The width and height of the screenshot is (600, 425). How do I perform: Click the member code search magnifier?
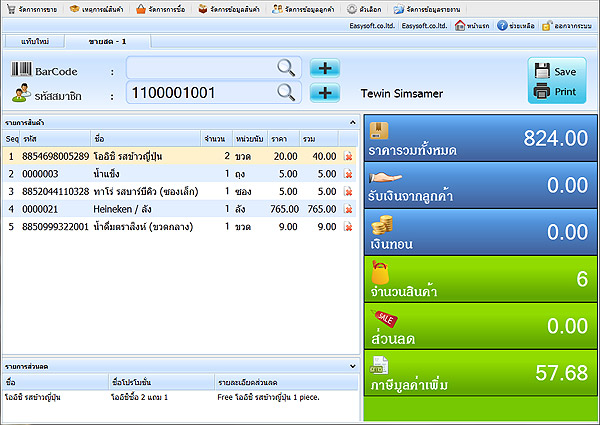[x=287, y=93]
